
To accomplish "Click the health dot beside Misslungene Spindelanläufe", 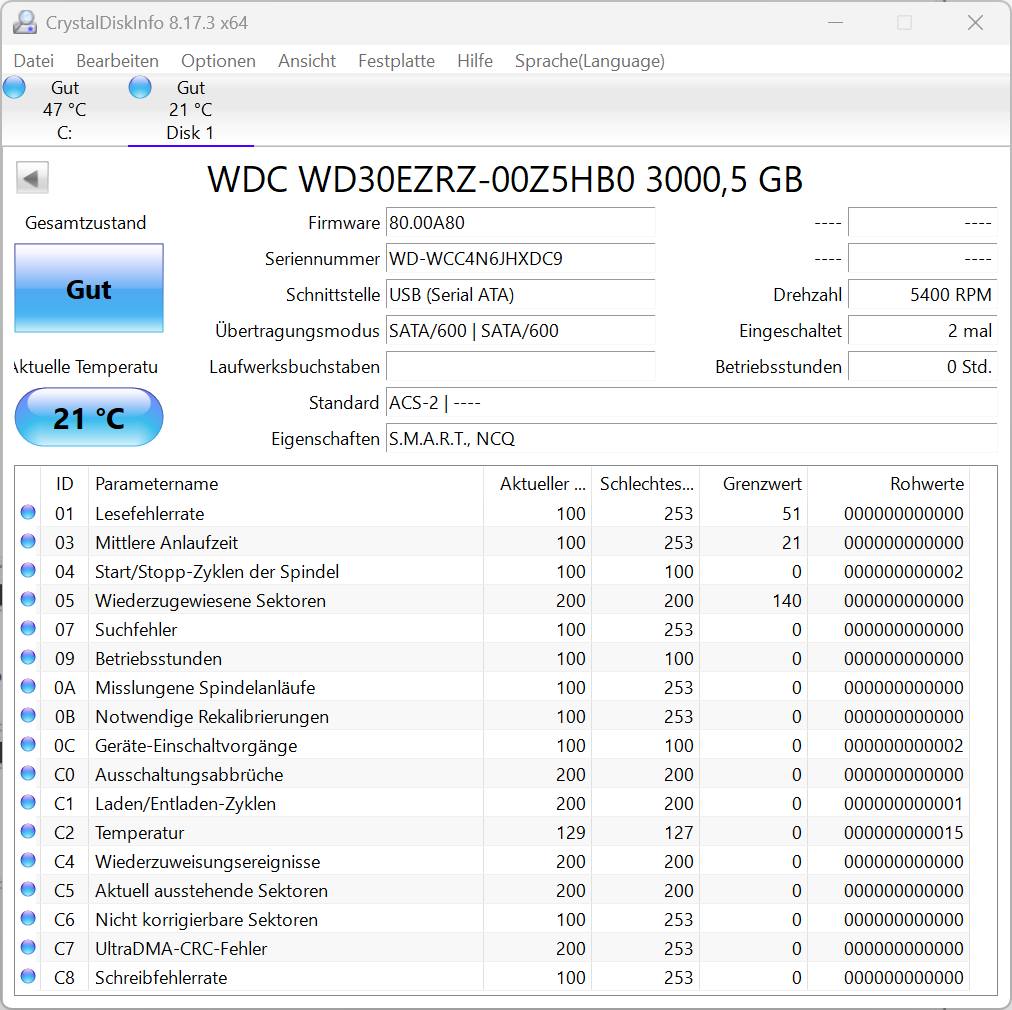I will 29,687.
